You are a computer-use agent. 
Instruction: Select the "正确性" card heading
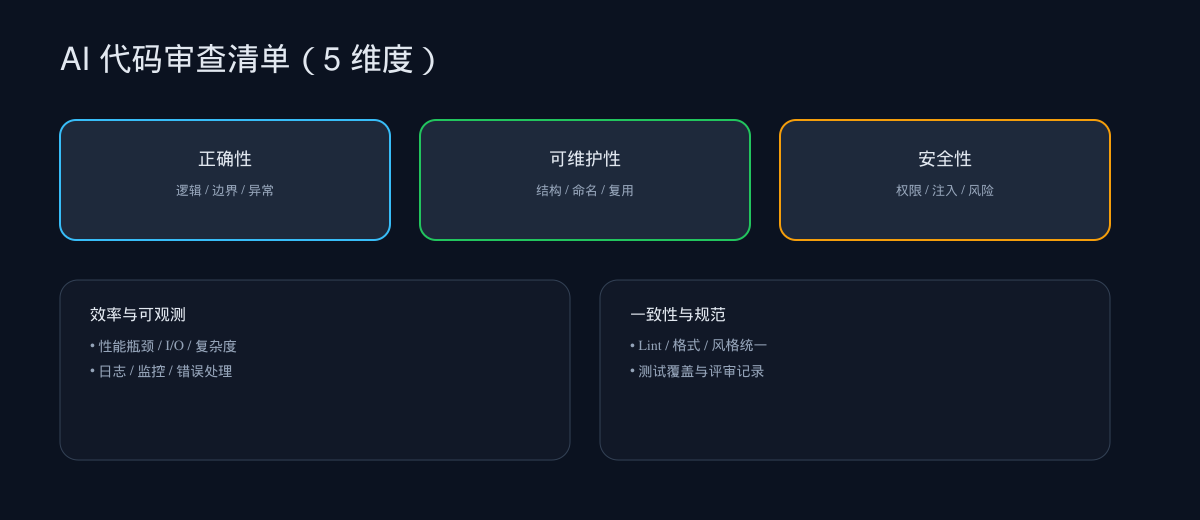click(225, 159)
